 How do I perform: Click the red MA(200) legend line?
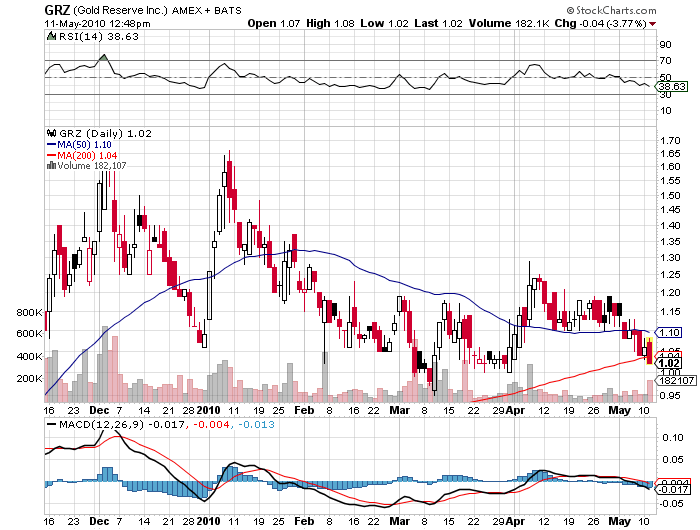[x=51, y=155]
